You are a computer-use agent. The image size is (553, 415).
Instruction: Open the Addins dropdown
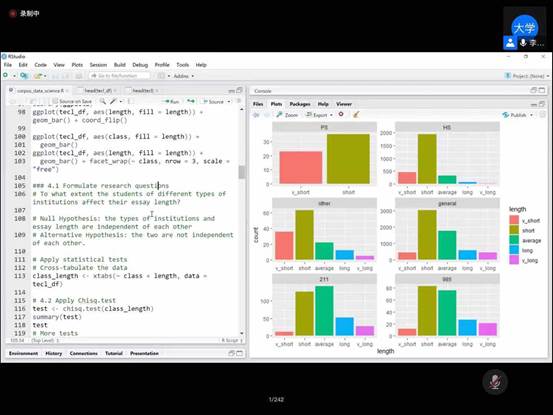click(184, 76)
